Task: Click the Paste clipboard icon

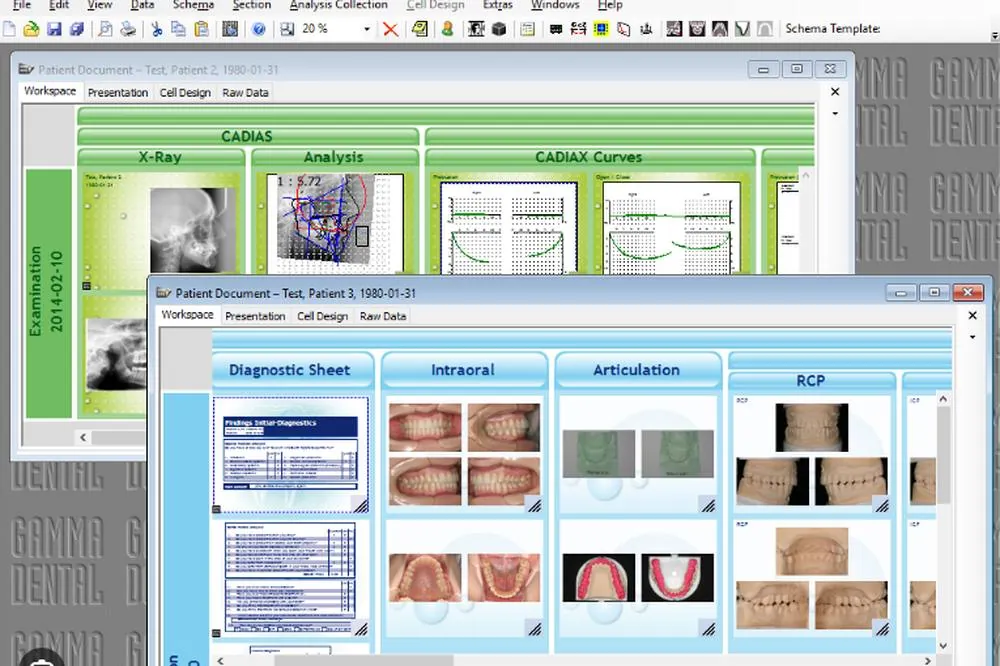Action: click(202, 29)
